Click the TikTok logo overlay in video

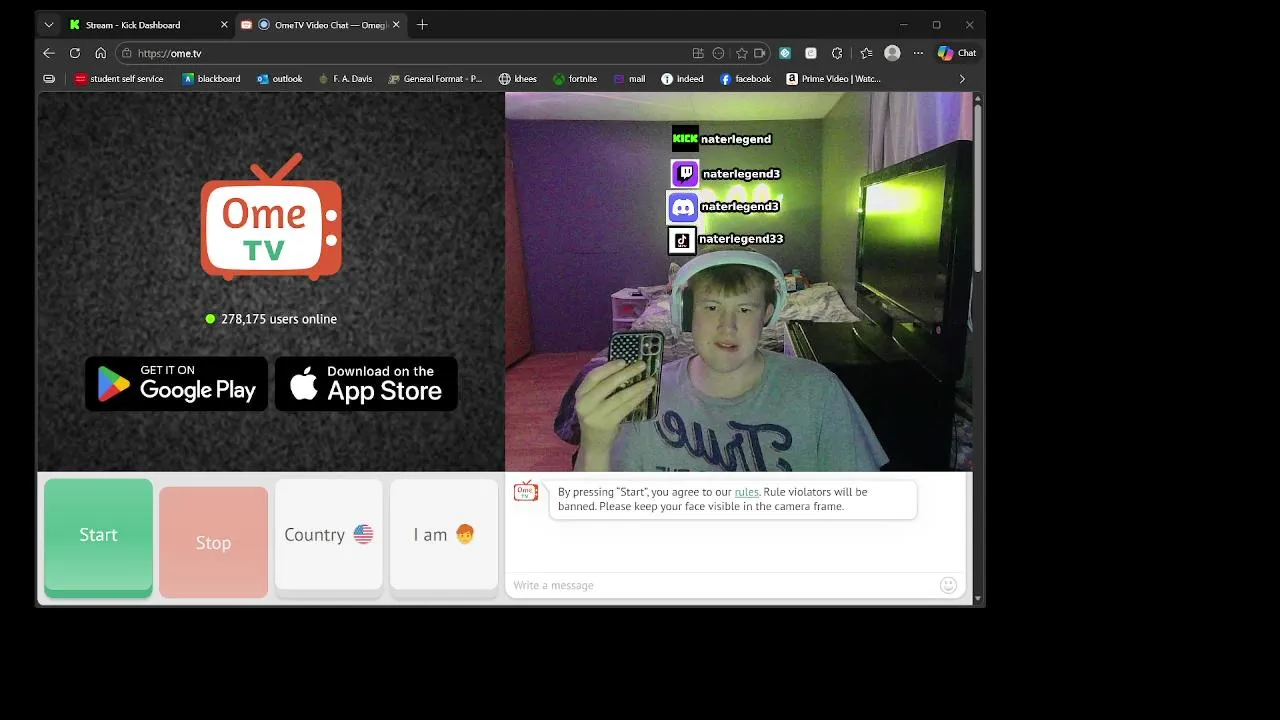(x=682, y=240)
